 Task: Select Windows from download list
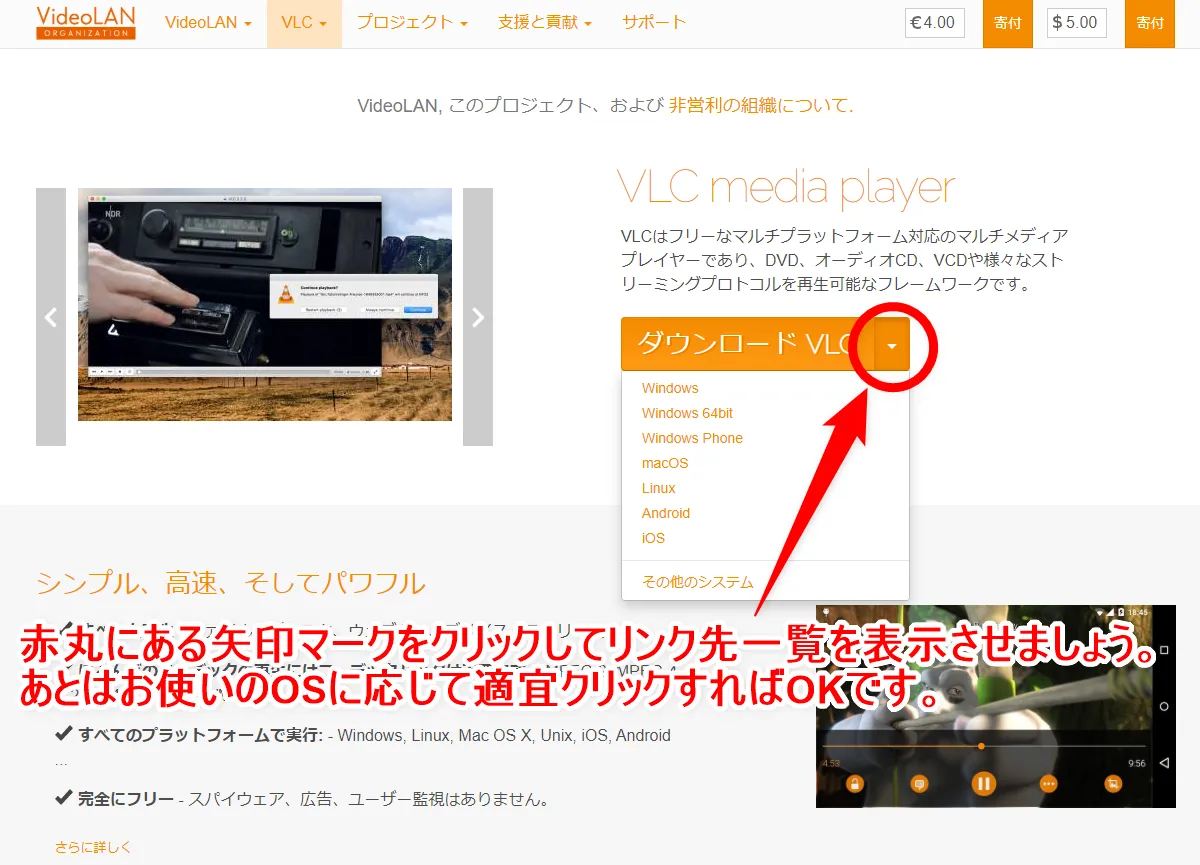[x=670, y=388]
